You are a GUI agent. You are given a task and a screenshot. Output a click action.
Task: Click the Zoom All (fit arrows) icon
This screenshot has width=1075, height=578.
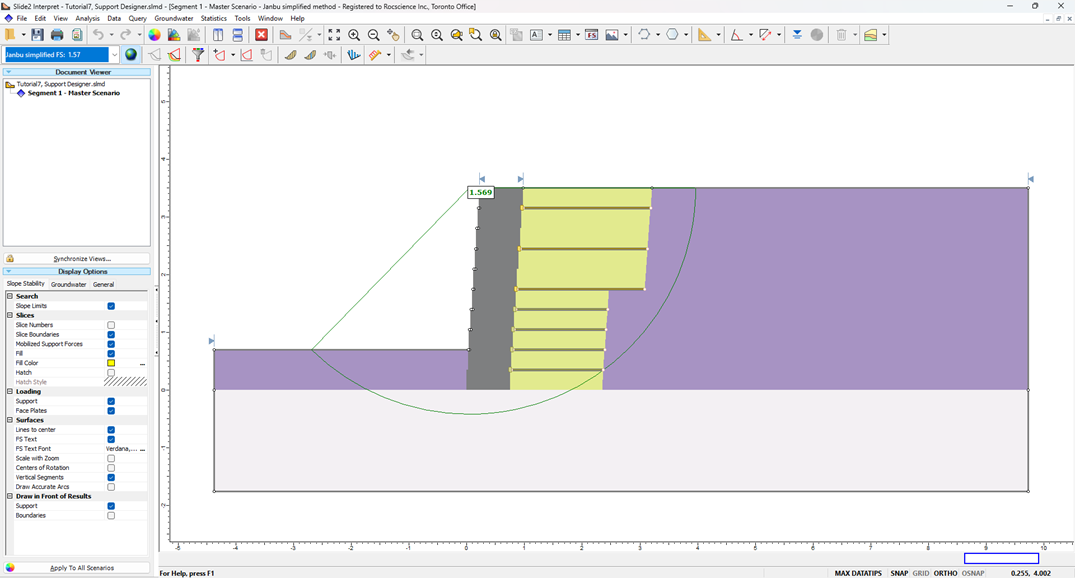tap(334, 35)
